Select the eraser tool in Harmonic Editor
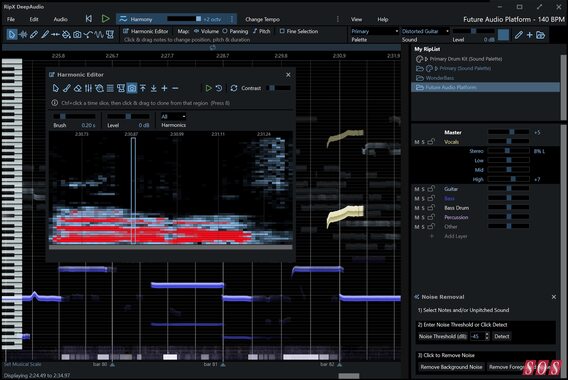This screenshot has width=568, height=380. click(78, 88)
